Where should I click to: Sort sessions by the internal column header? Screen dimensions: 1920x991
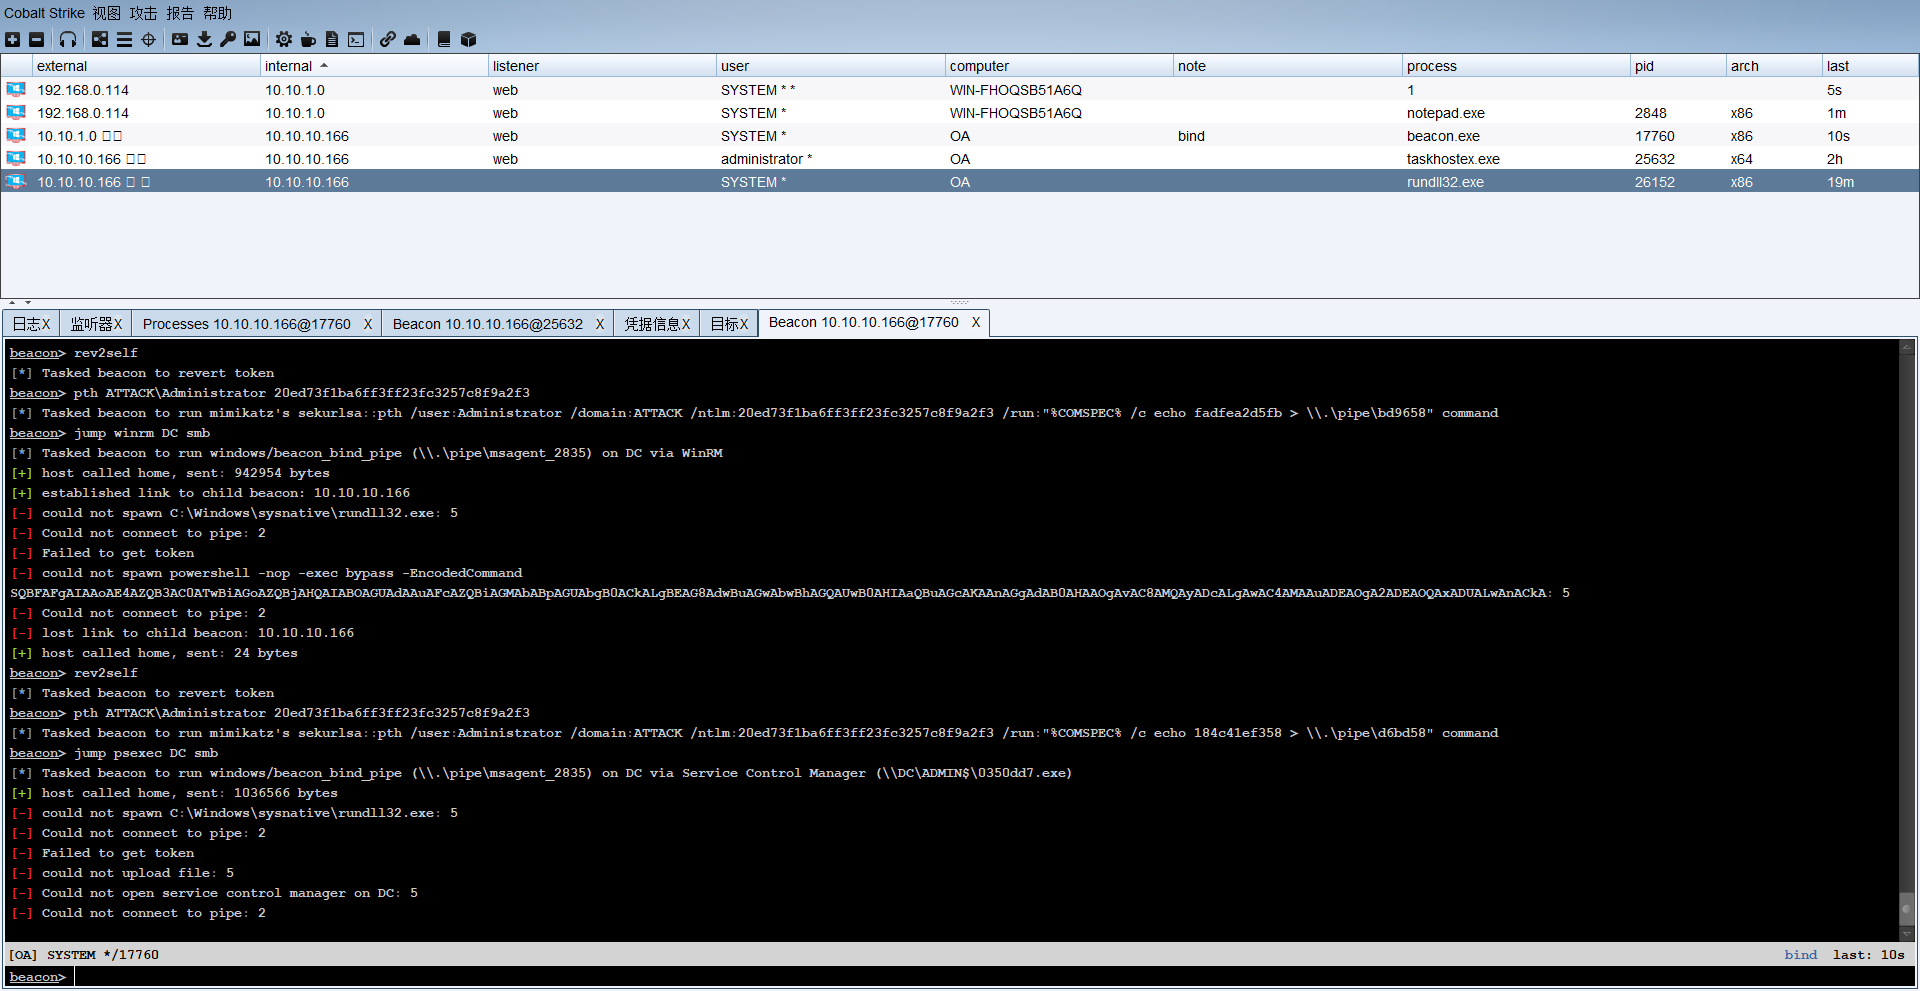click(374, 66)
